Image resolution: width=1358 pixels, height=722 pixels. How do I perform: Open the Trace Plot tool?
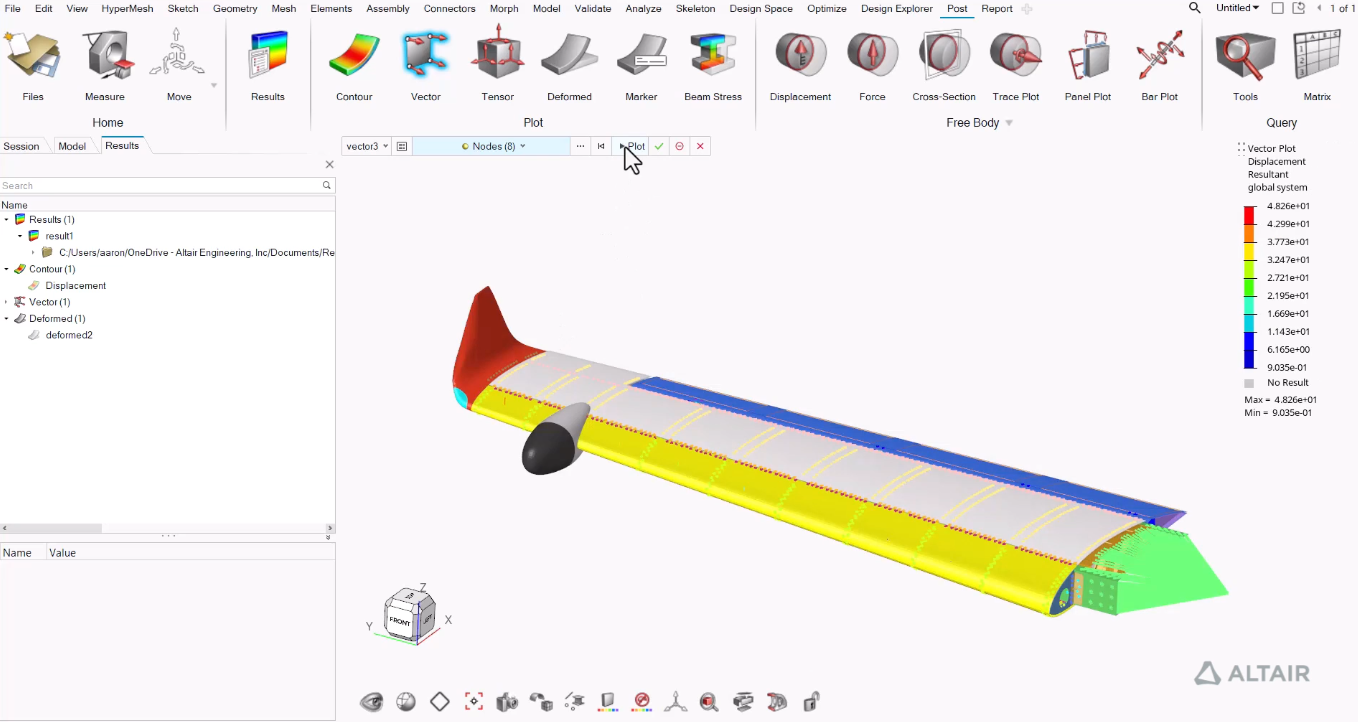(x=1015, y=56)
